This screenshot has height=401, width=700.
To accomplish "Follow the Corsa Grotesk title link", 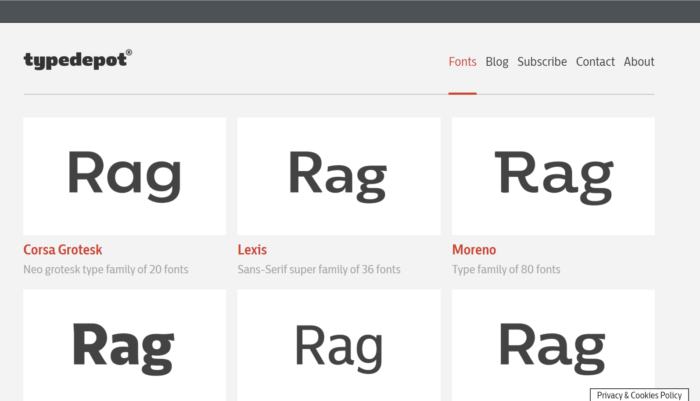I will coord(62,250).
